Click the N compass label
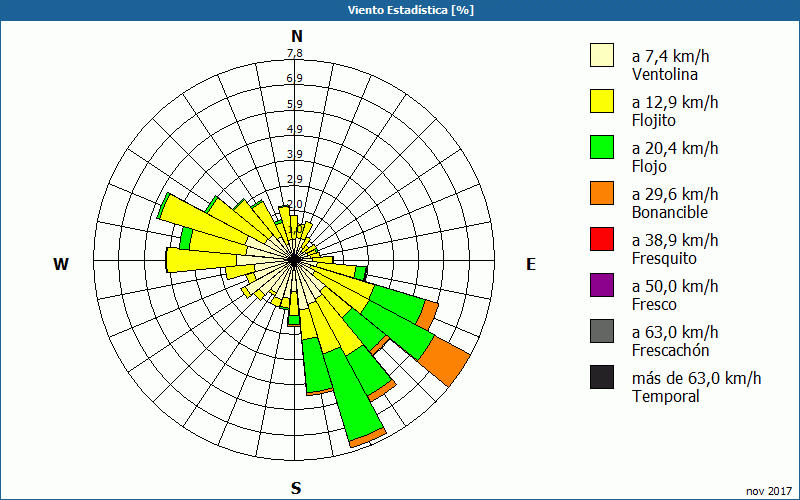This screenshot has width=800, height=500. [x=297, y=36]
